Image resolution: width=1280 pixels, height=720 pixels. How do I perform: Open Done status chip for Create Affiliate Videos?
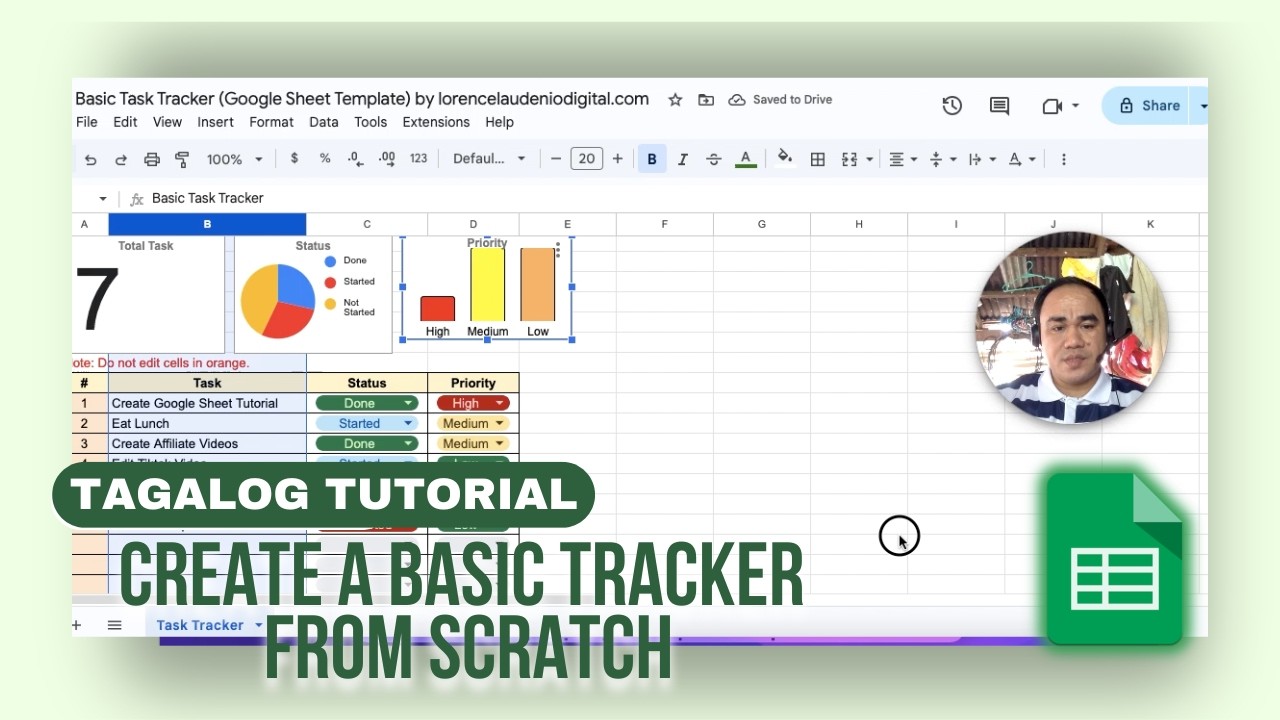pyautogui.click(x=367, y=443)
